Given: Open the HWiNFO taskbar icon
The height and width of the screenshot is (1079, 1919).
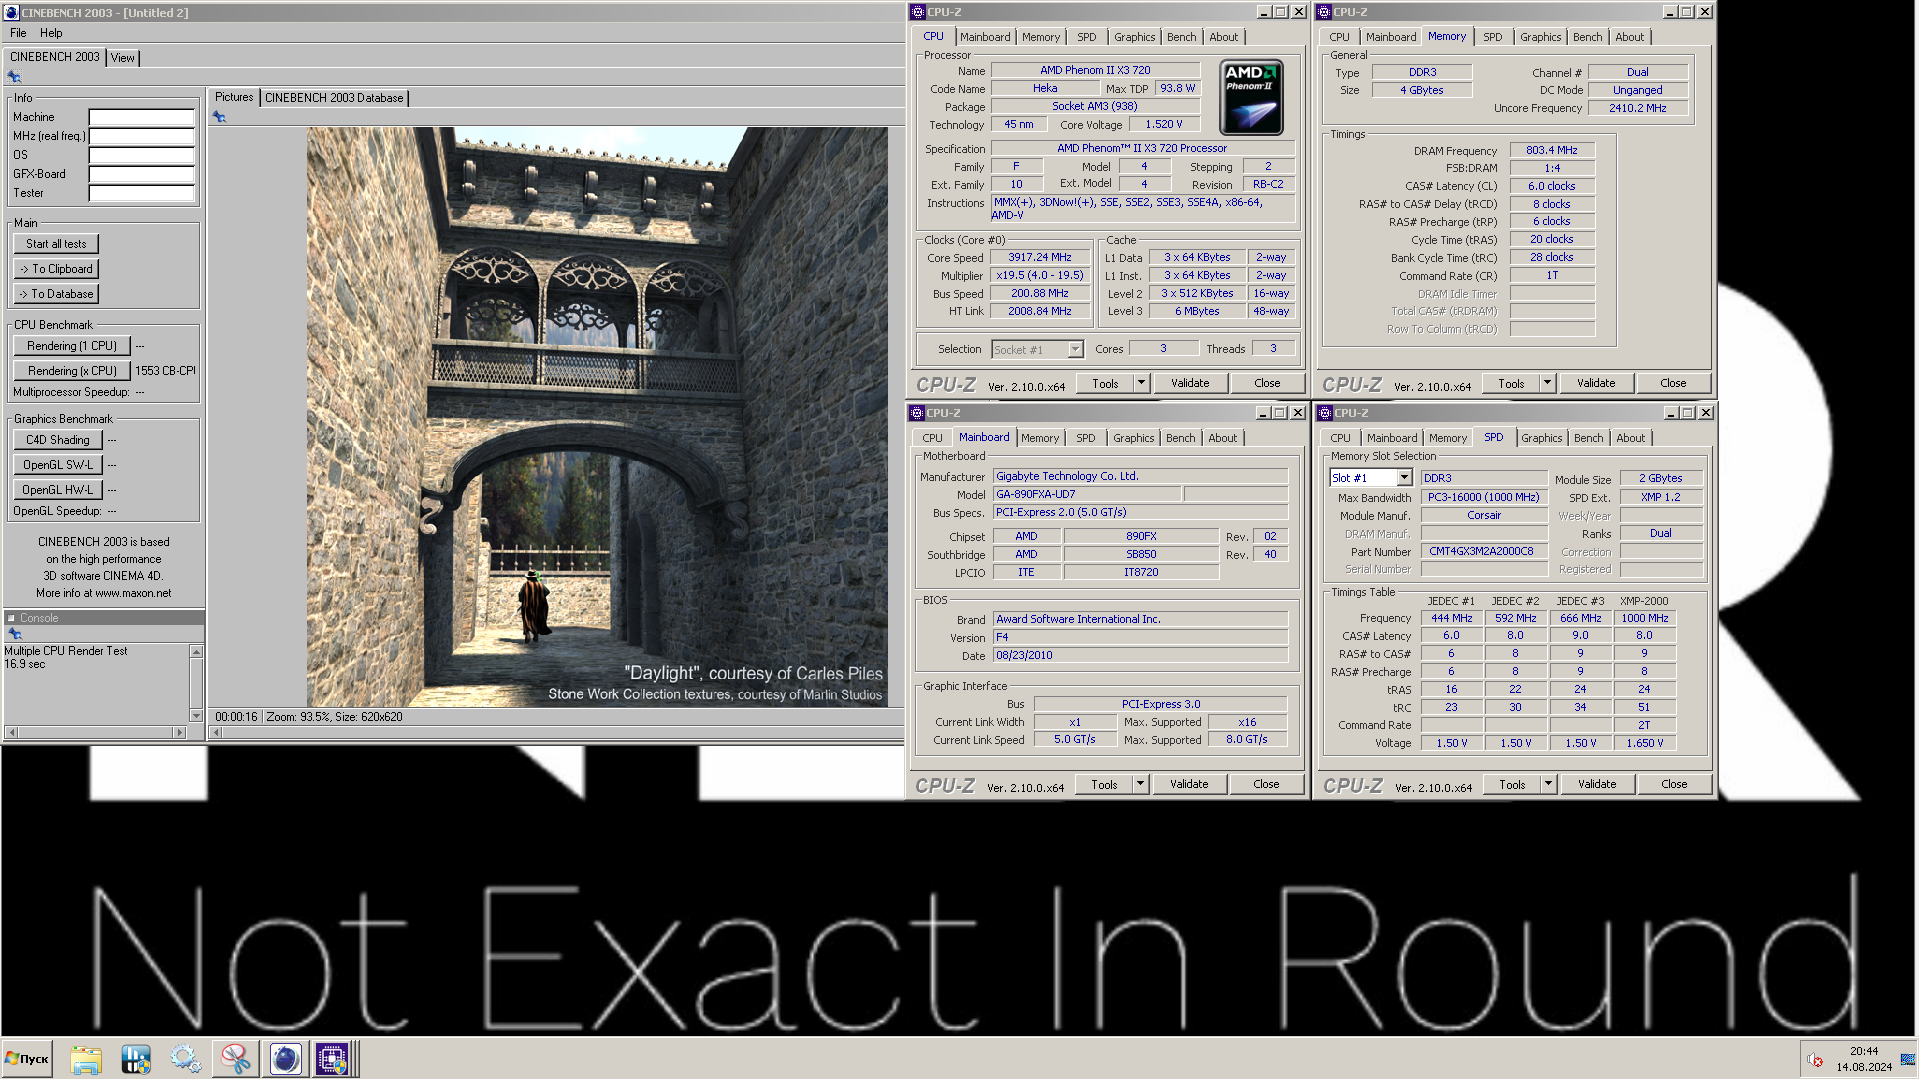Looking at the screenshot, I should pyautogui.click(x=136, y=1059).
